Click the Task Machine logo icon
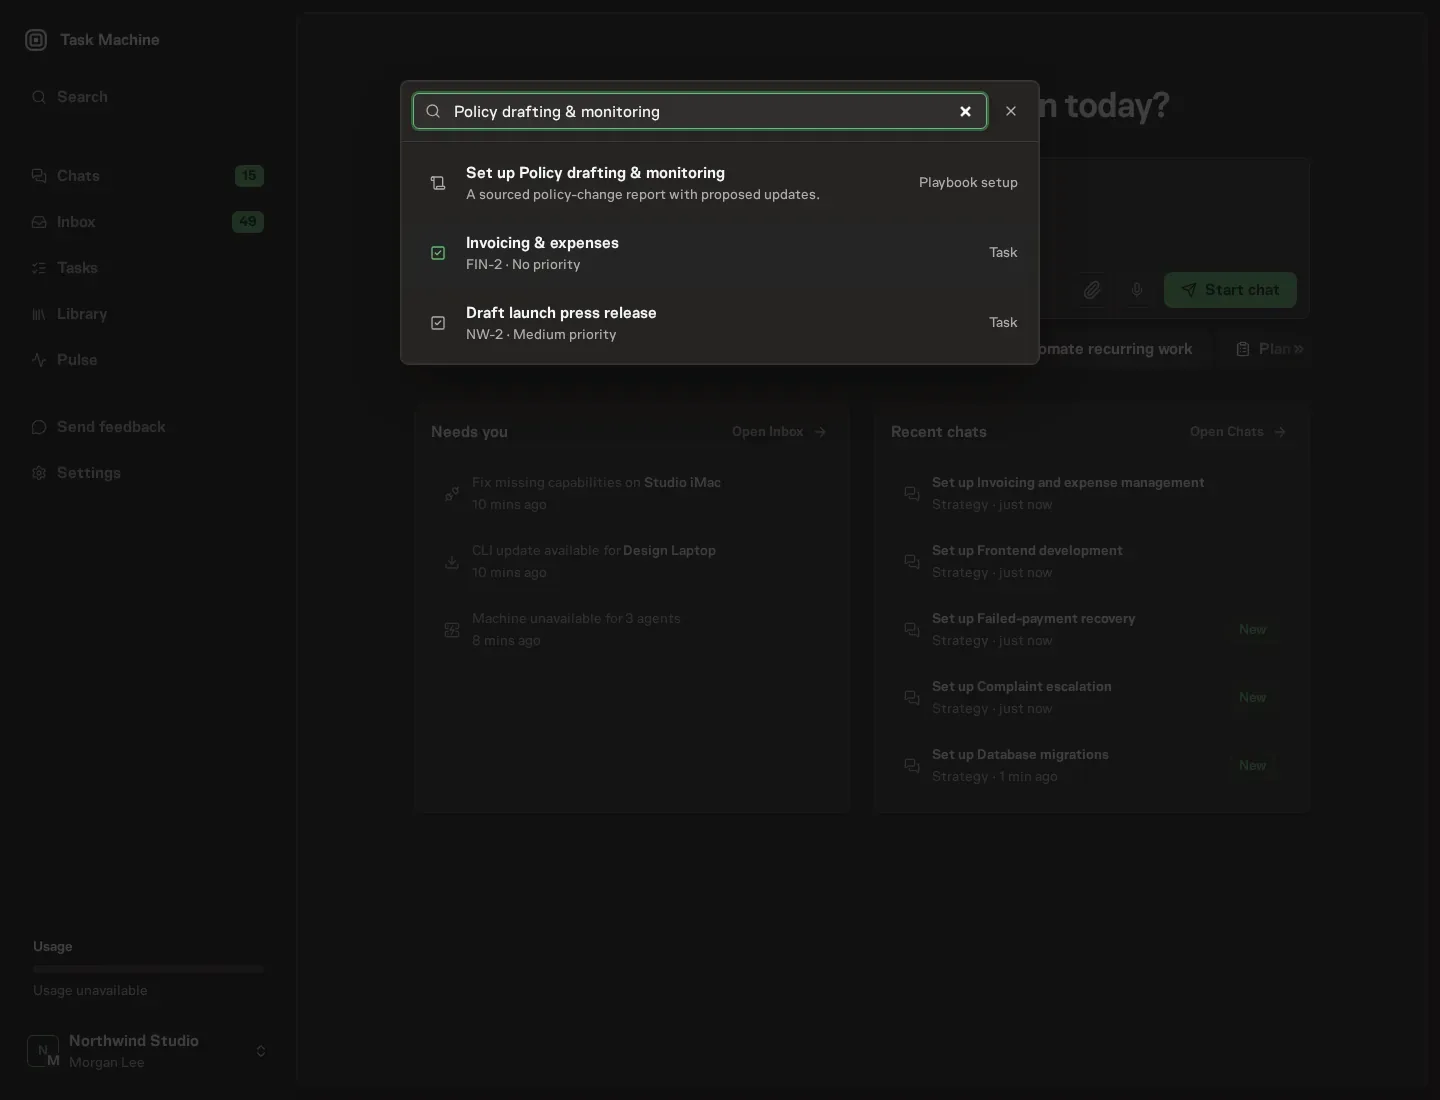1440x1100 pixels. 36,40
